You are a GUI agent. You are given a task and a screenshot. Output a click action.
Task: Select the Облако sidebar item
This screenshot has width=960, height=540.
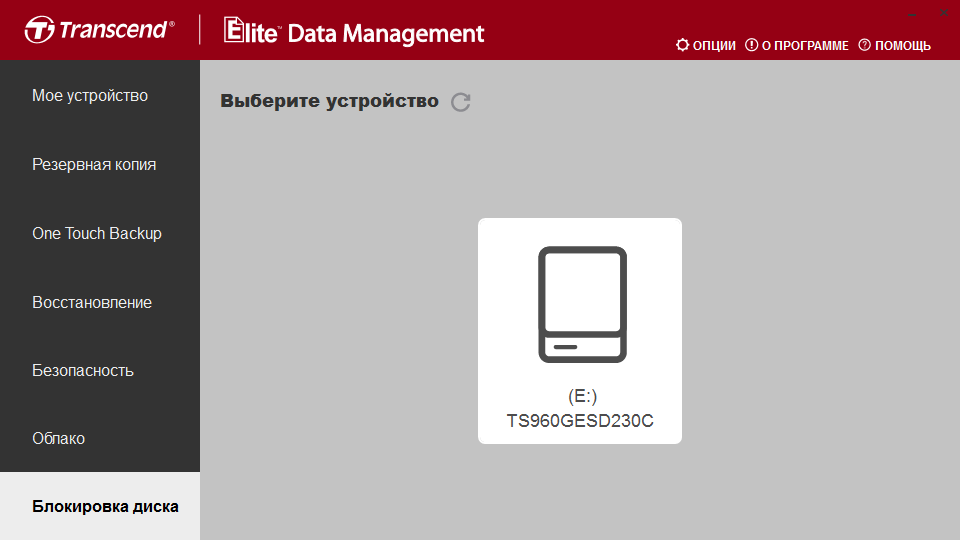[x=100, y=438]
